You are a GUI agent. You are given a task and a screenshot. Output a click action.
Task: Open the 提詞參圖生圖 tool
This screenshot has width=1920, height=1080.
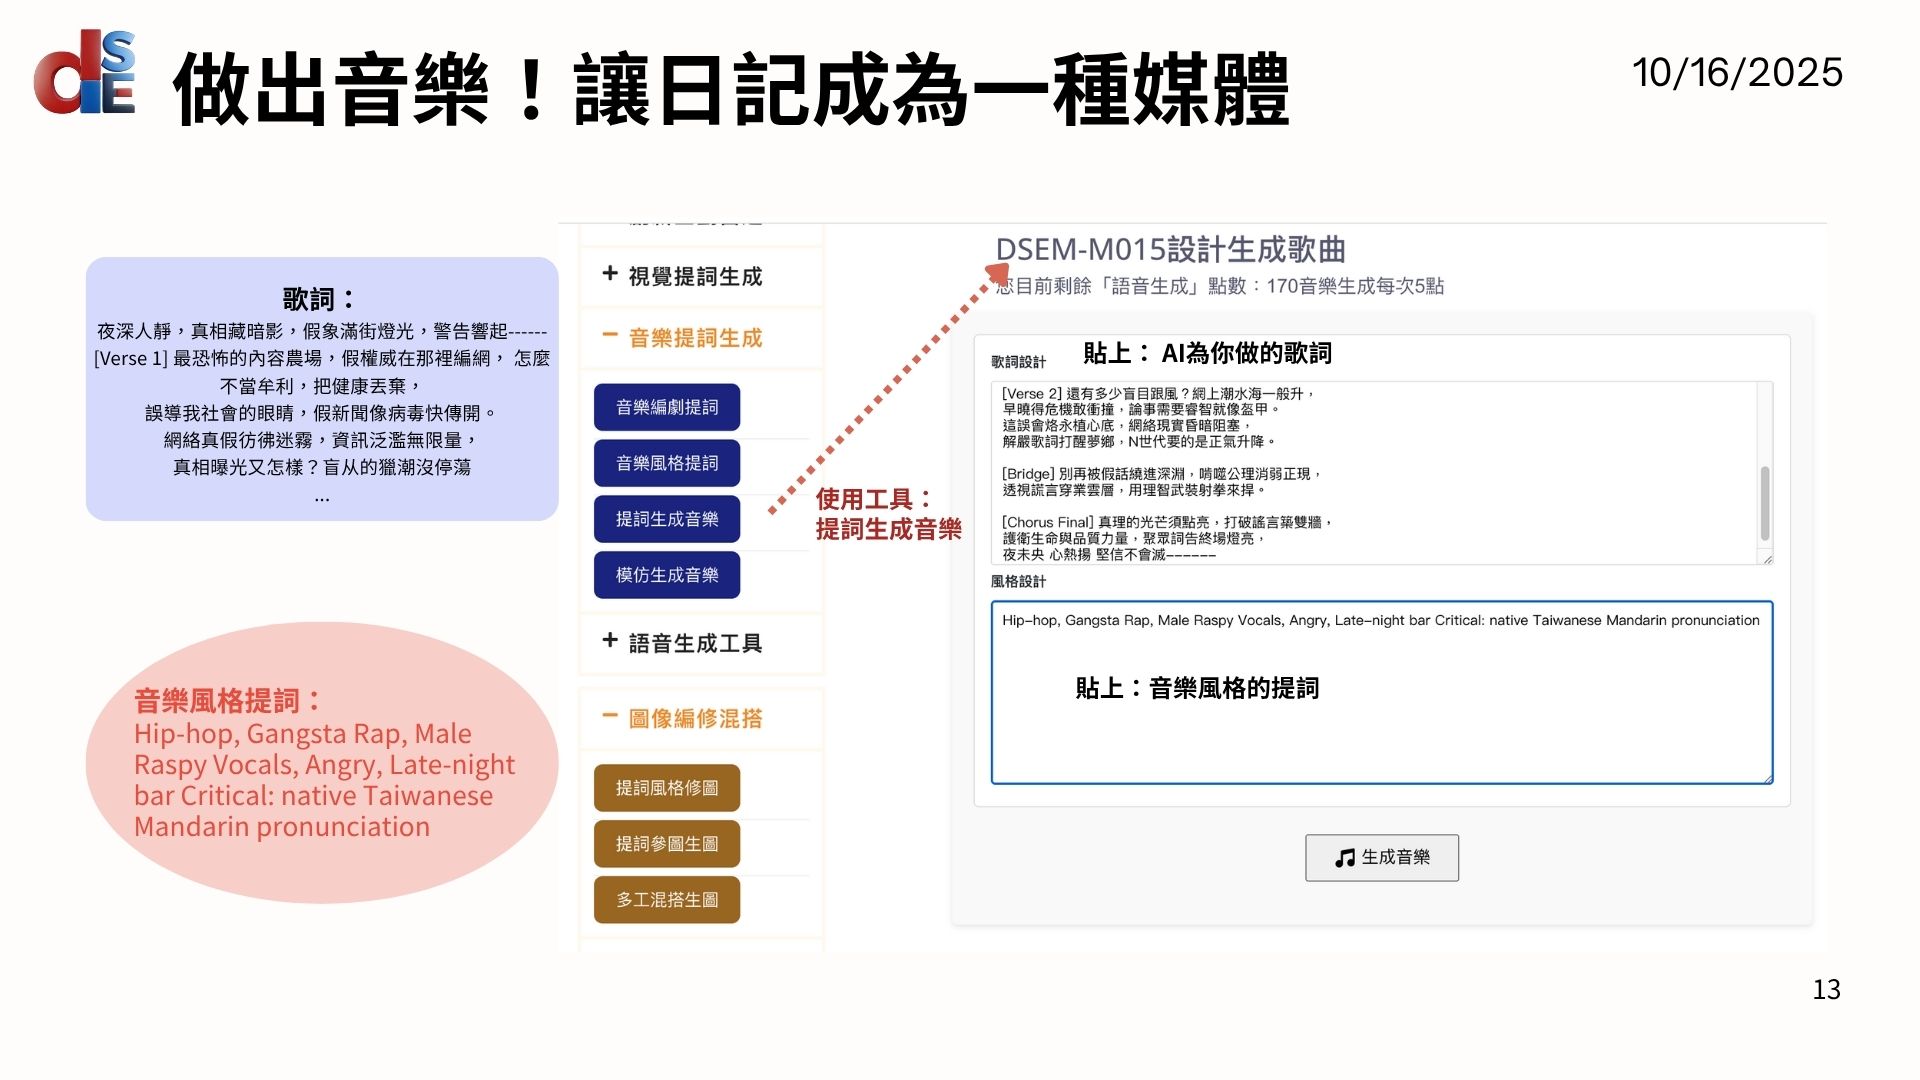click(667, 844)
